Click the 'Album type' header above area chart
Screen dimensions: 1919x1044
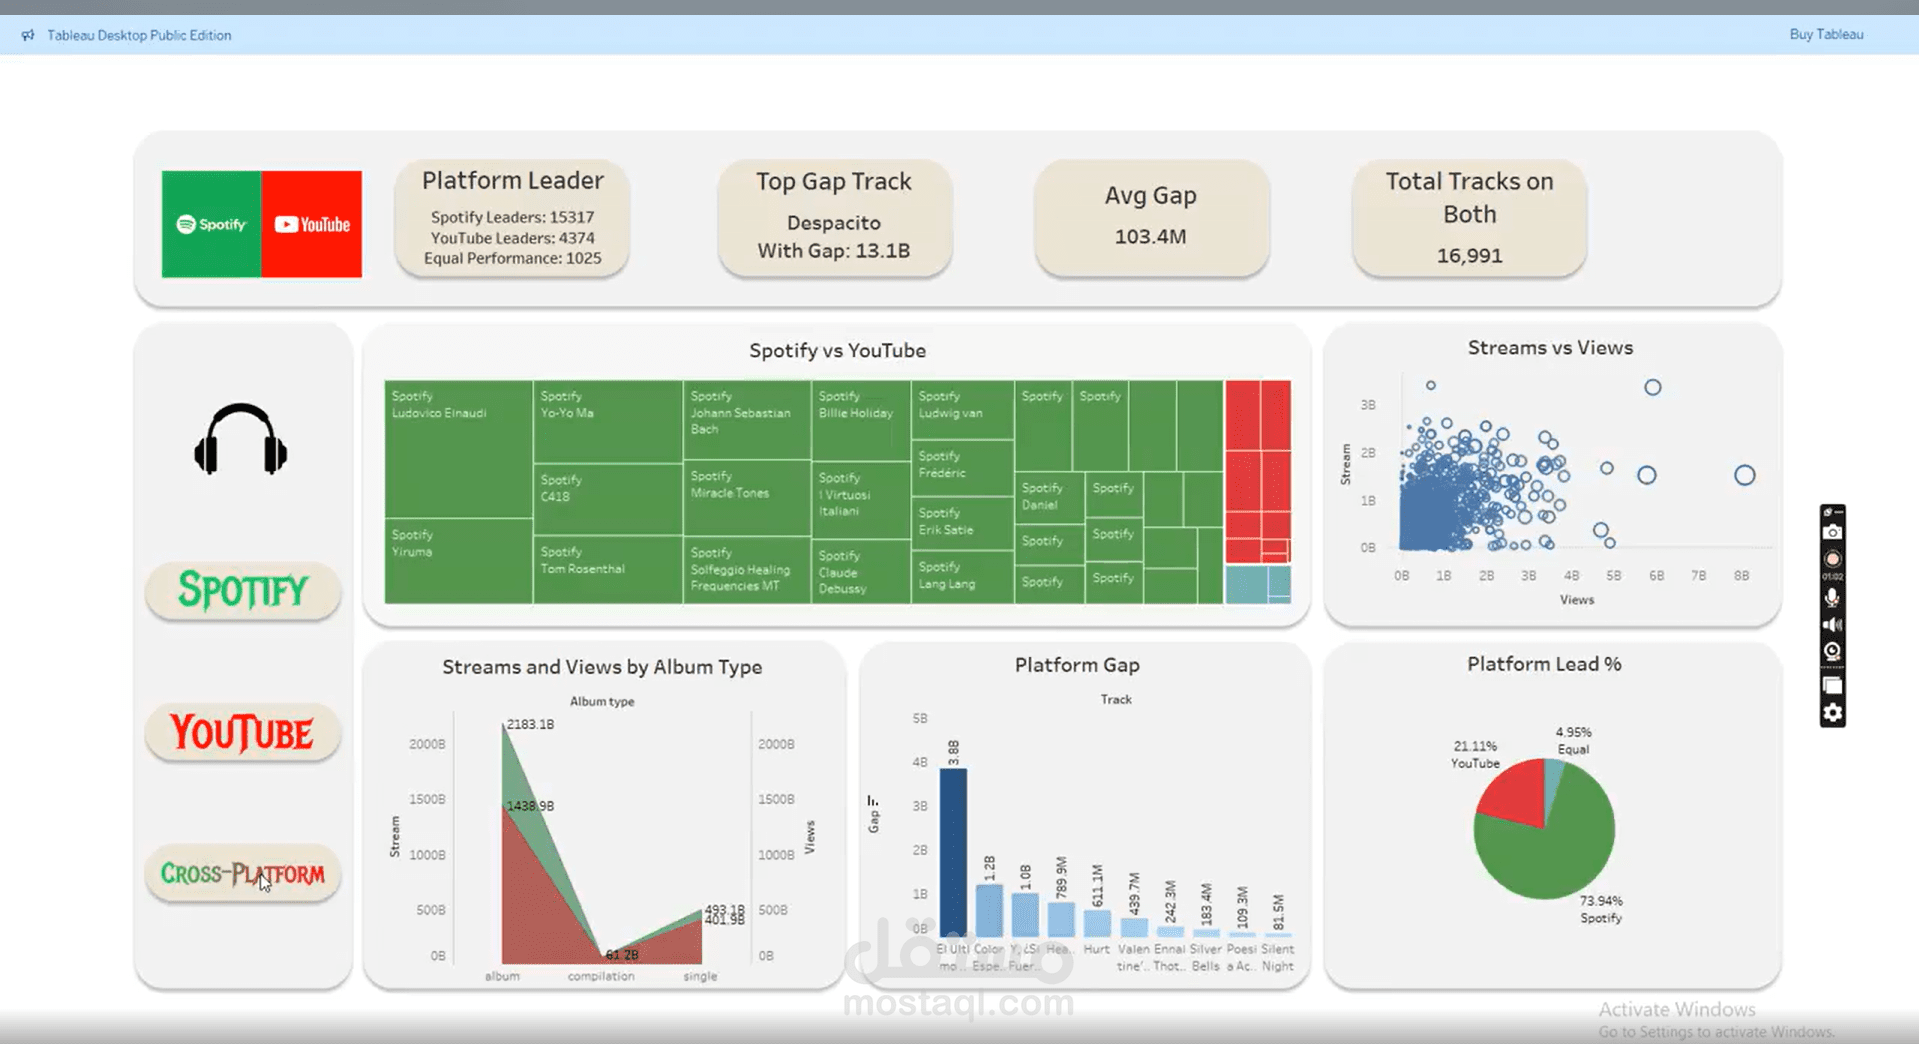(x=602, y=701)
